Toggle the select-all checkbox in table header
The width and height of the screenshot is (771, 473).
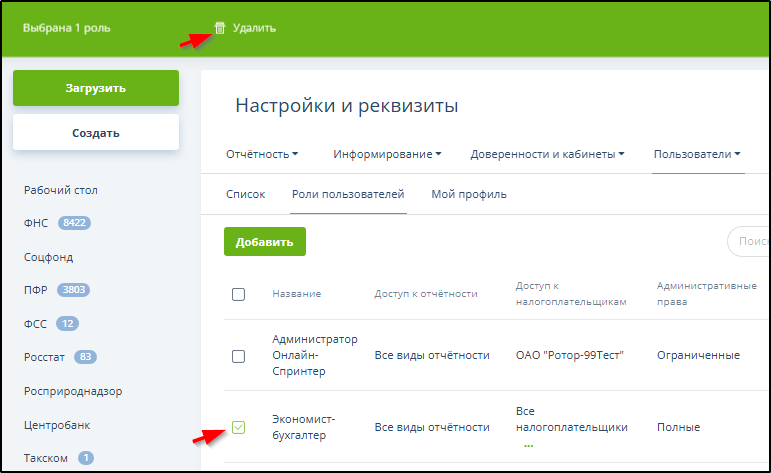click(238, 294)
